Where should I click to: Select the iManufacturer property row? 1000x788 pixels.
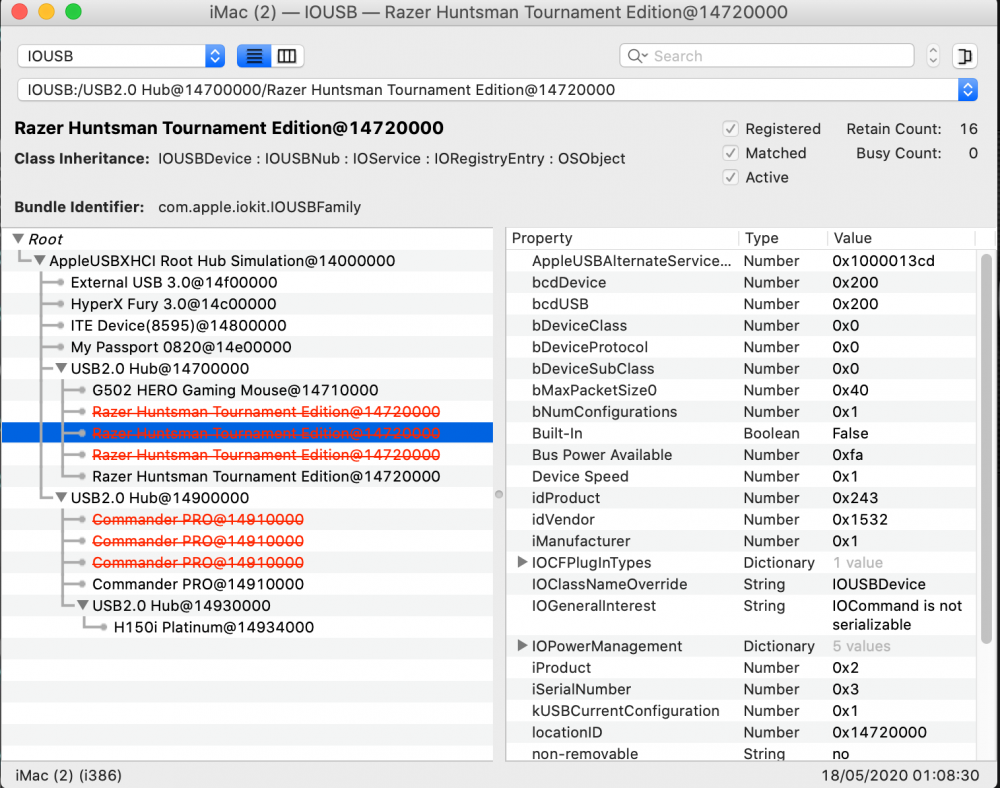[x=741, y=541]
